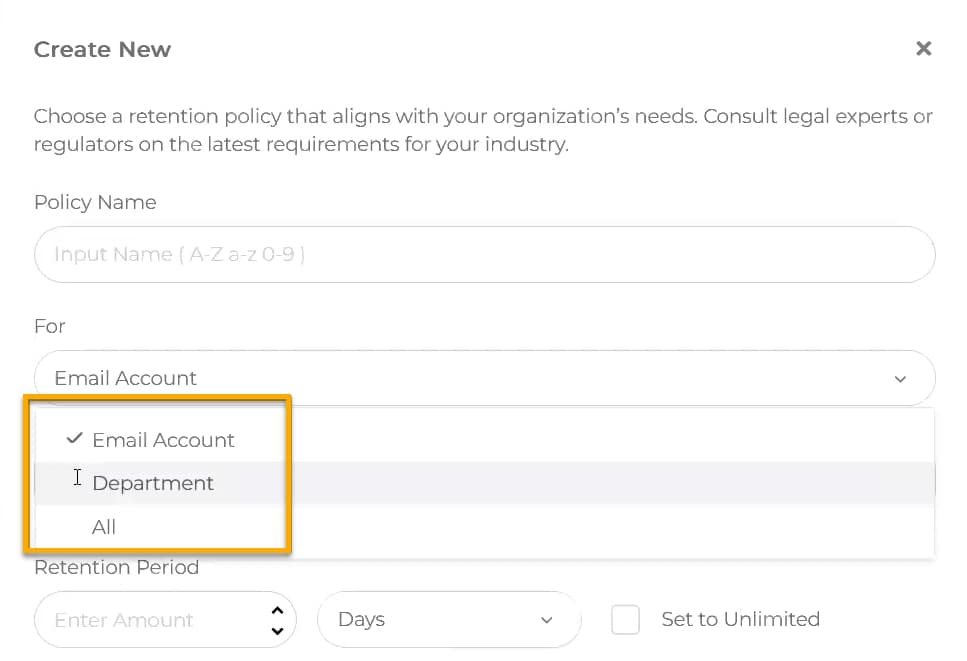Open the For dropdown showing Email Account
This screenshot has width=967, height=661.
[485, 378]
